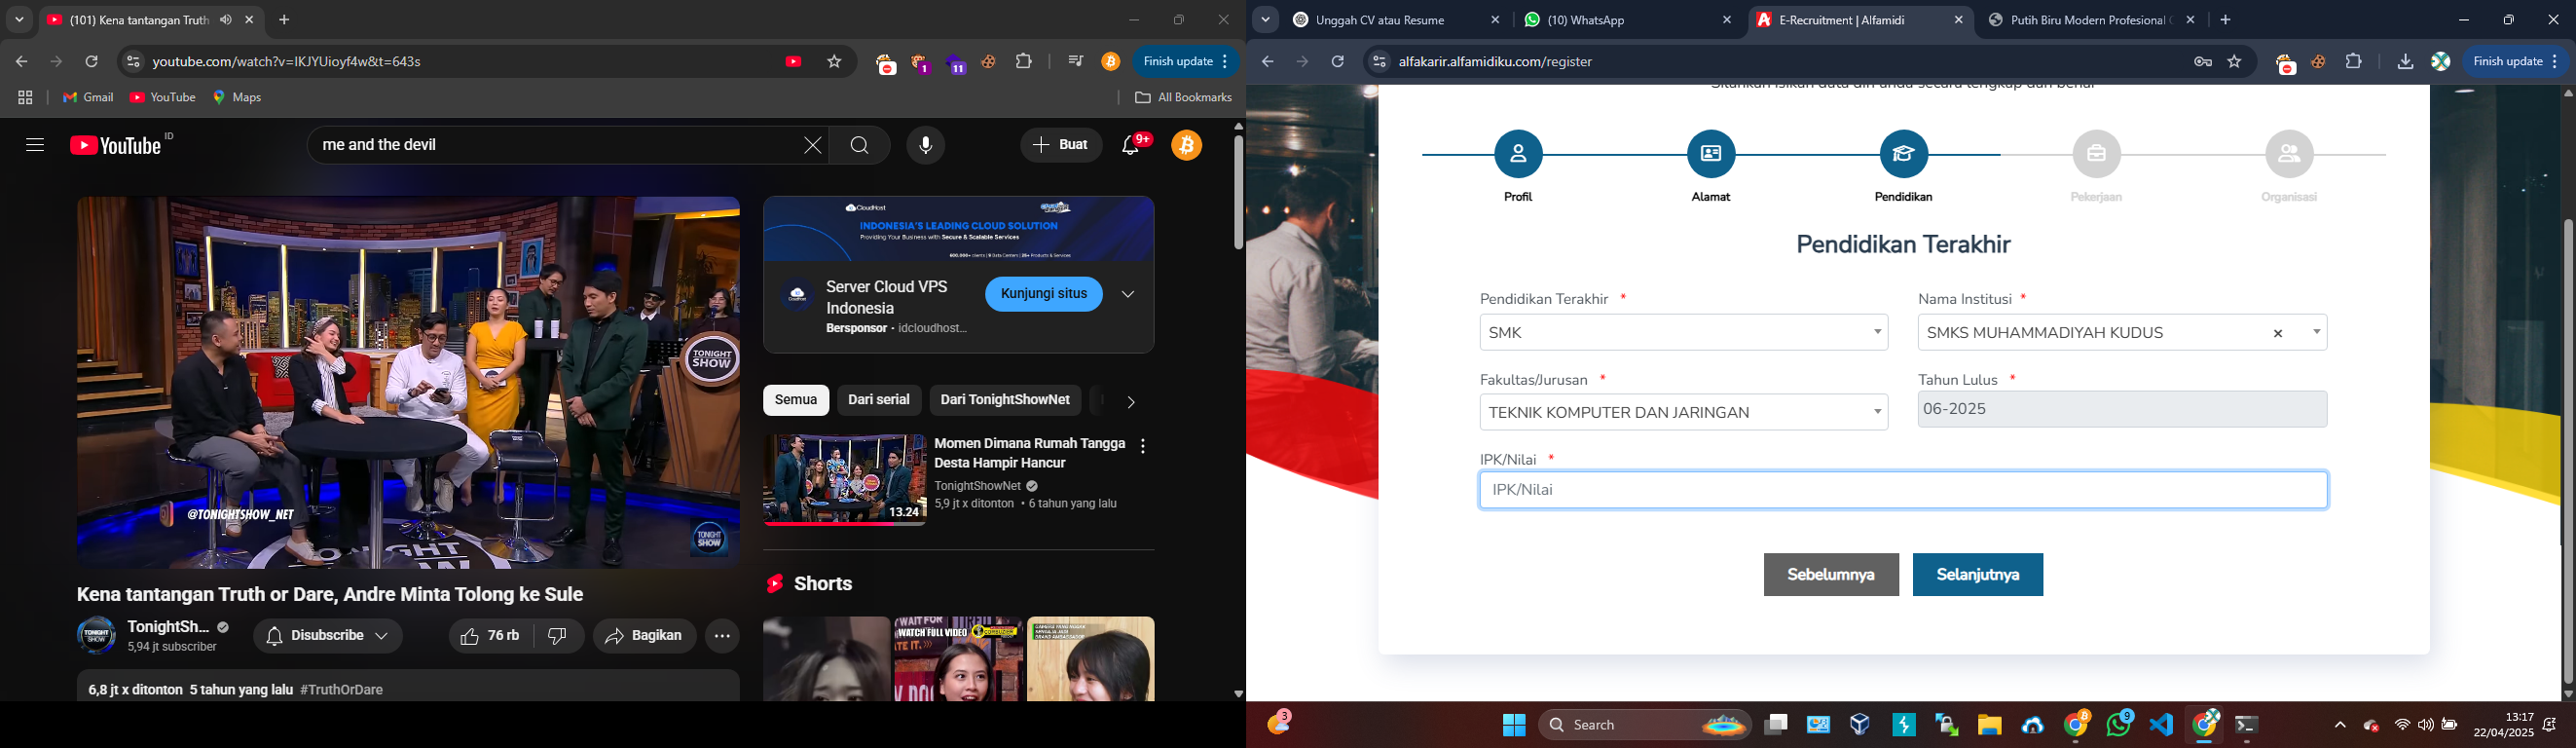Click the Profil step icon
The image size is (2576, 748).
point(1518,155)
